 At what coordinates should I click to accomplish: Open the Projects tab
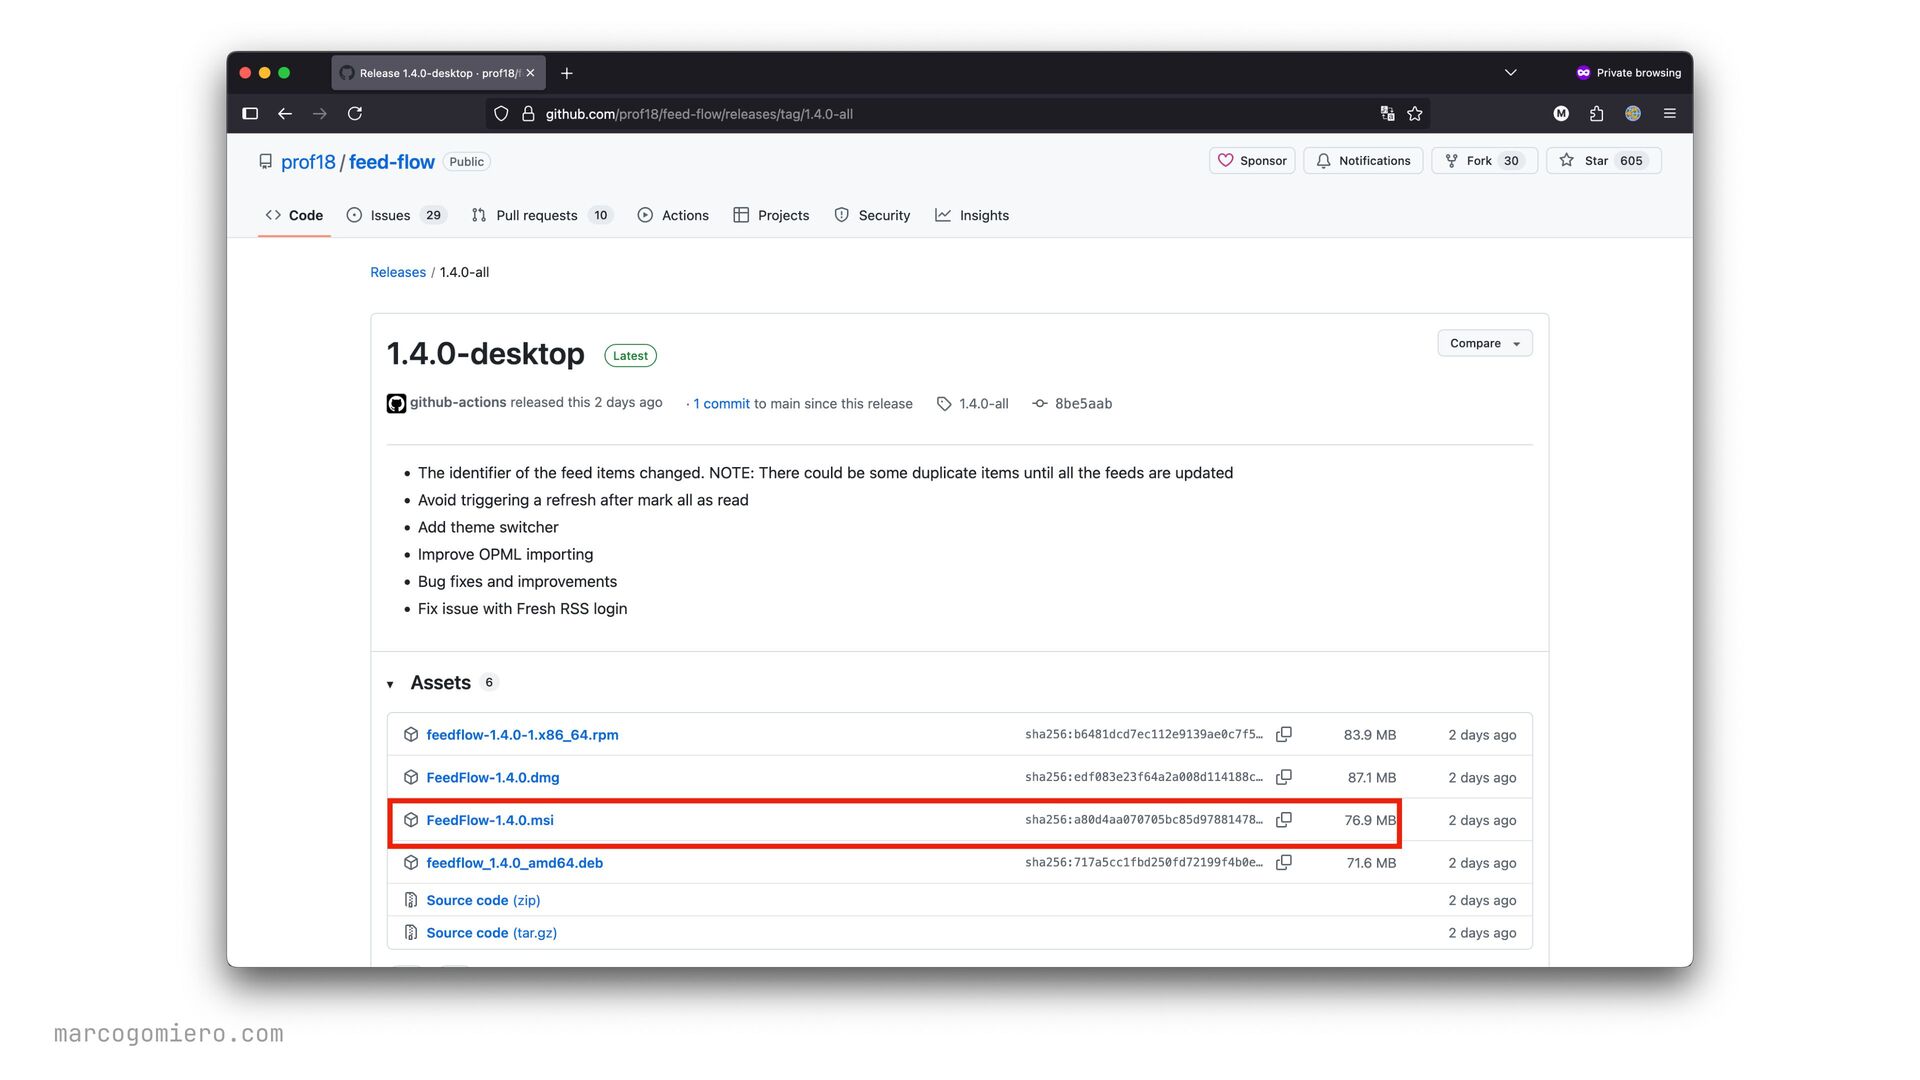(771, 215)
